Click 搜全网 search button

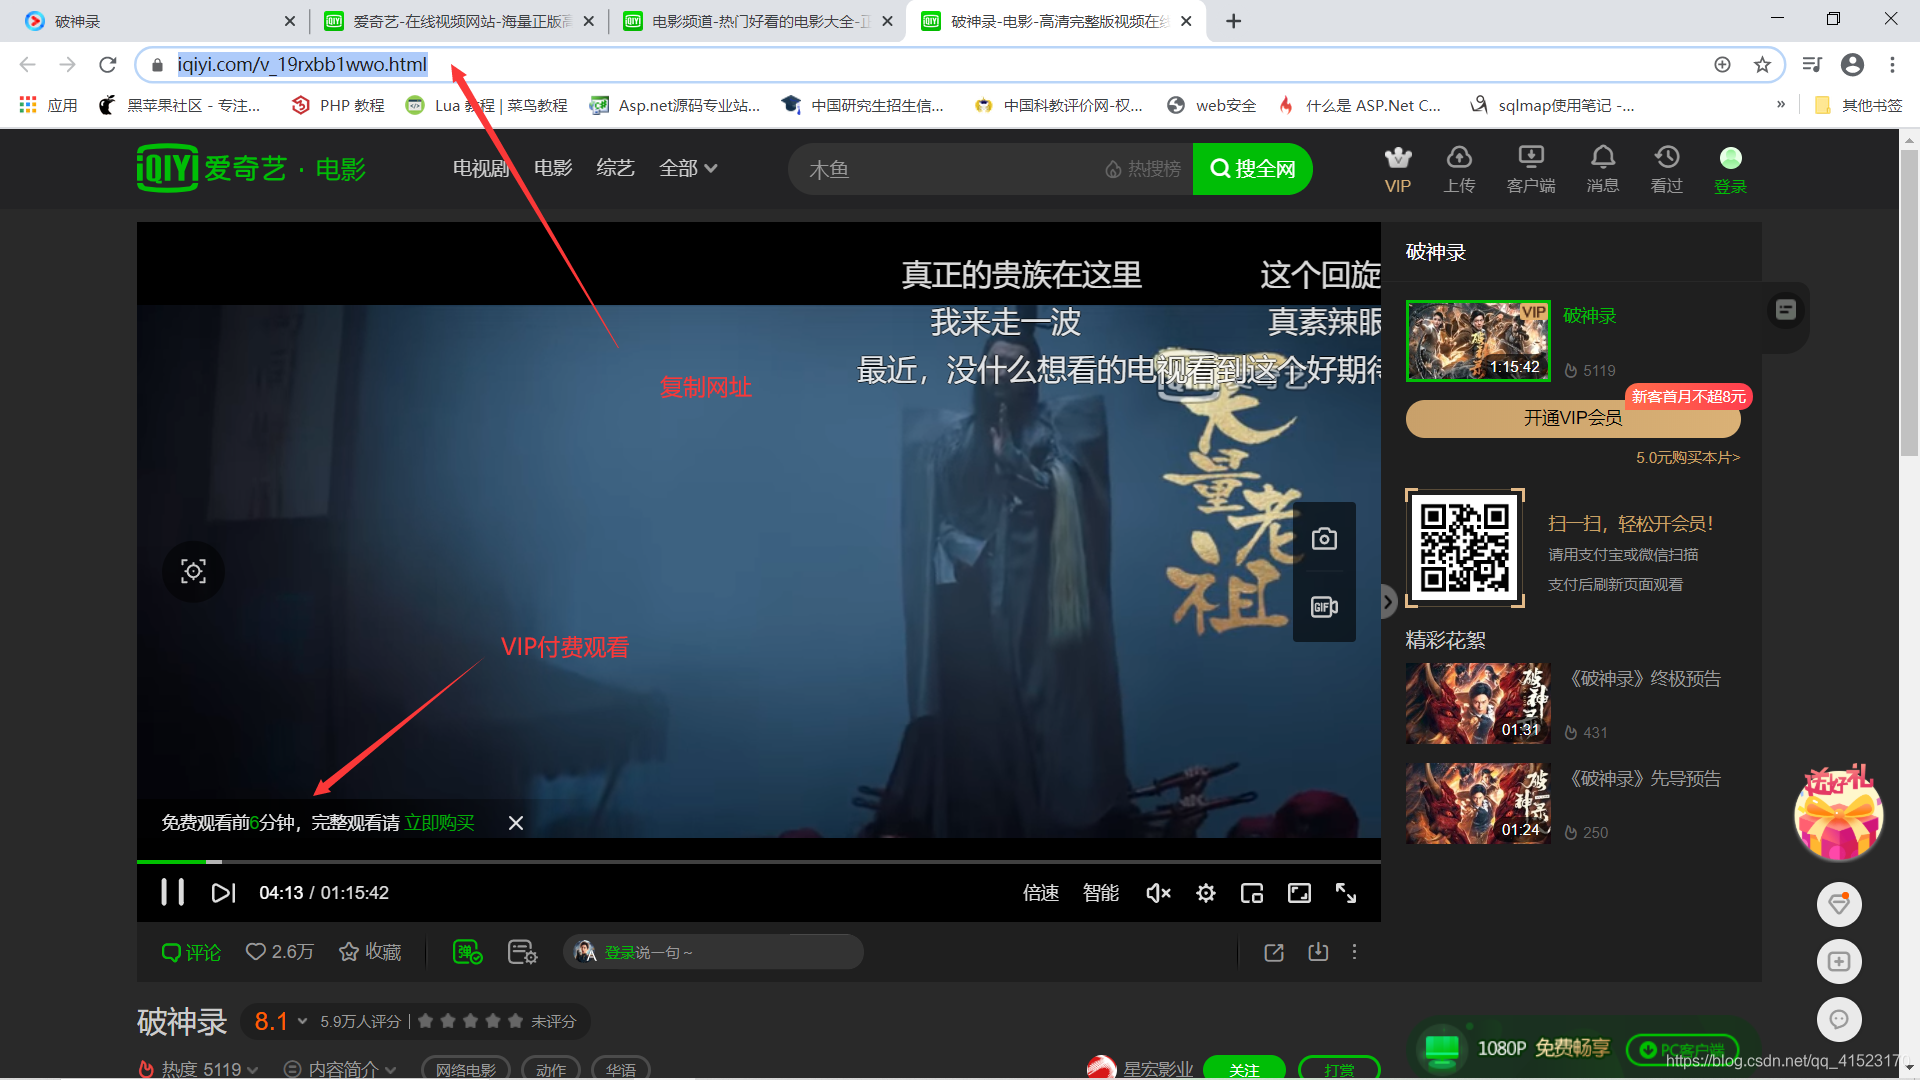coord(1252,169)
